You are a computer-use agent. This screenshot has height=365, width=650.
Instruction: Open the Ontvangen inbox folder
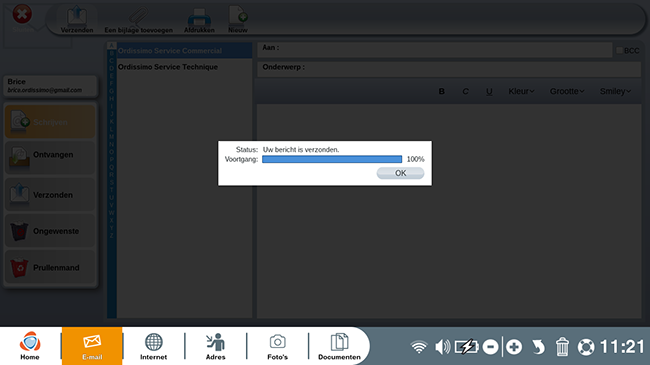(50, 157)
